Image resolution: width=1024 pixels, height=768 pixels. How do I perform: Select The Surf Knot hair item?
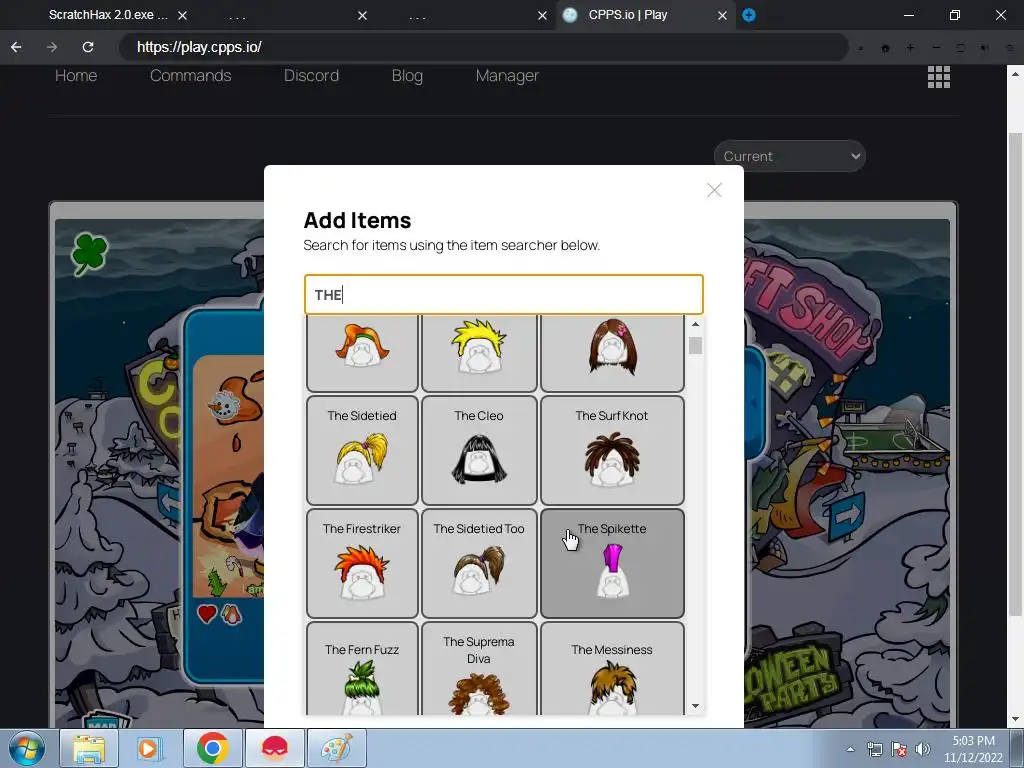coord(612,450)
